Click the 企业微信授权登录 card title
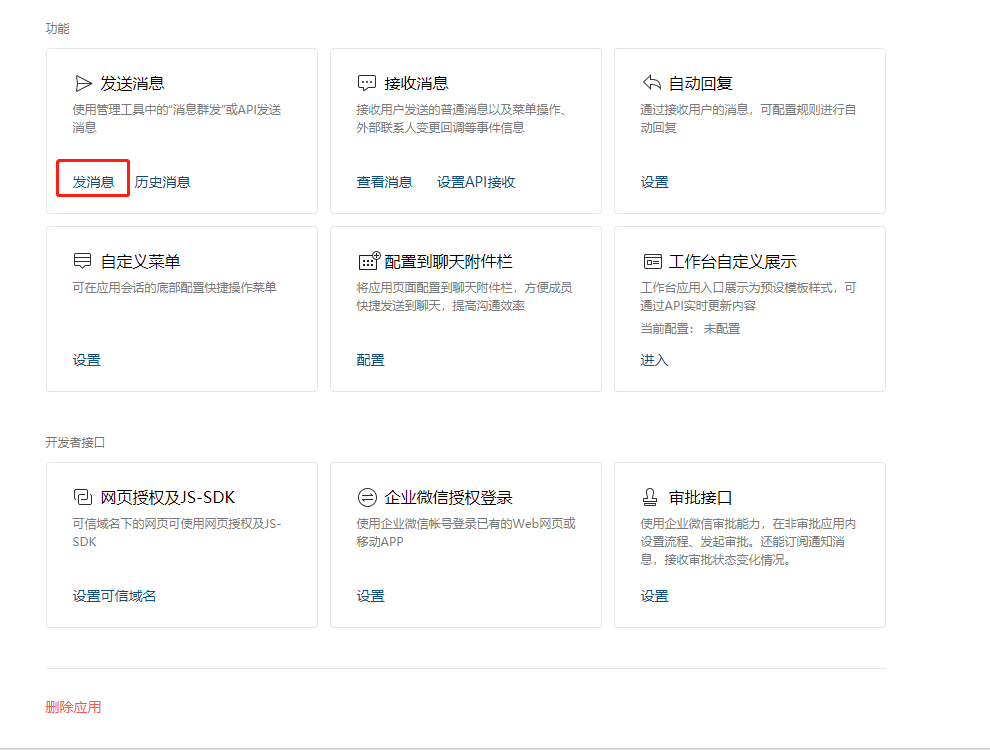The height and width of the screenshot is (750, 990). pos(448,497)
